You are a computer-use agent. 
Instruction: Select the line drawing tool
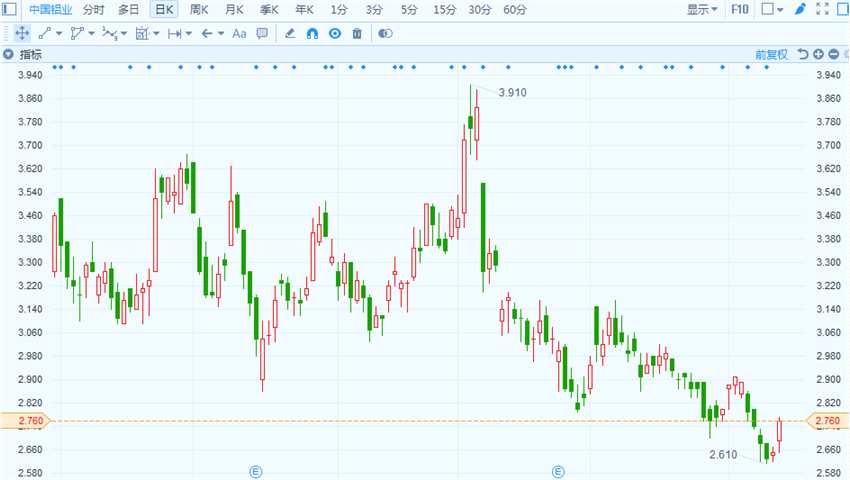[45, 34]
